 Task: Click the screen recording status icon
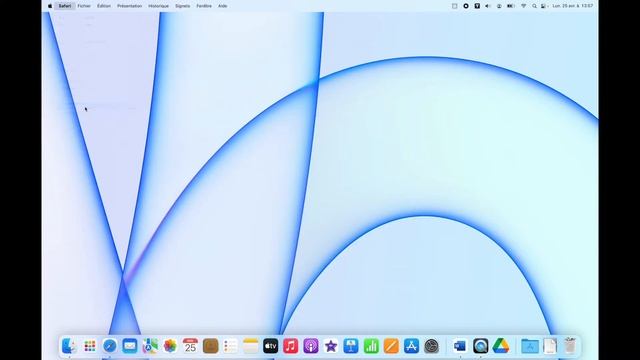[x=466, y=6]
